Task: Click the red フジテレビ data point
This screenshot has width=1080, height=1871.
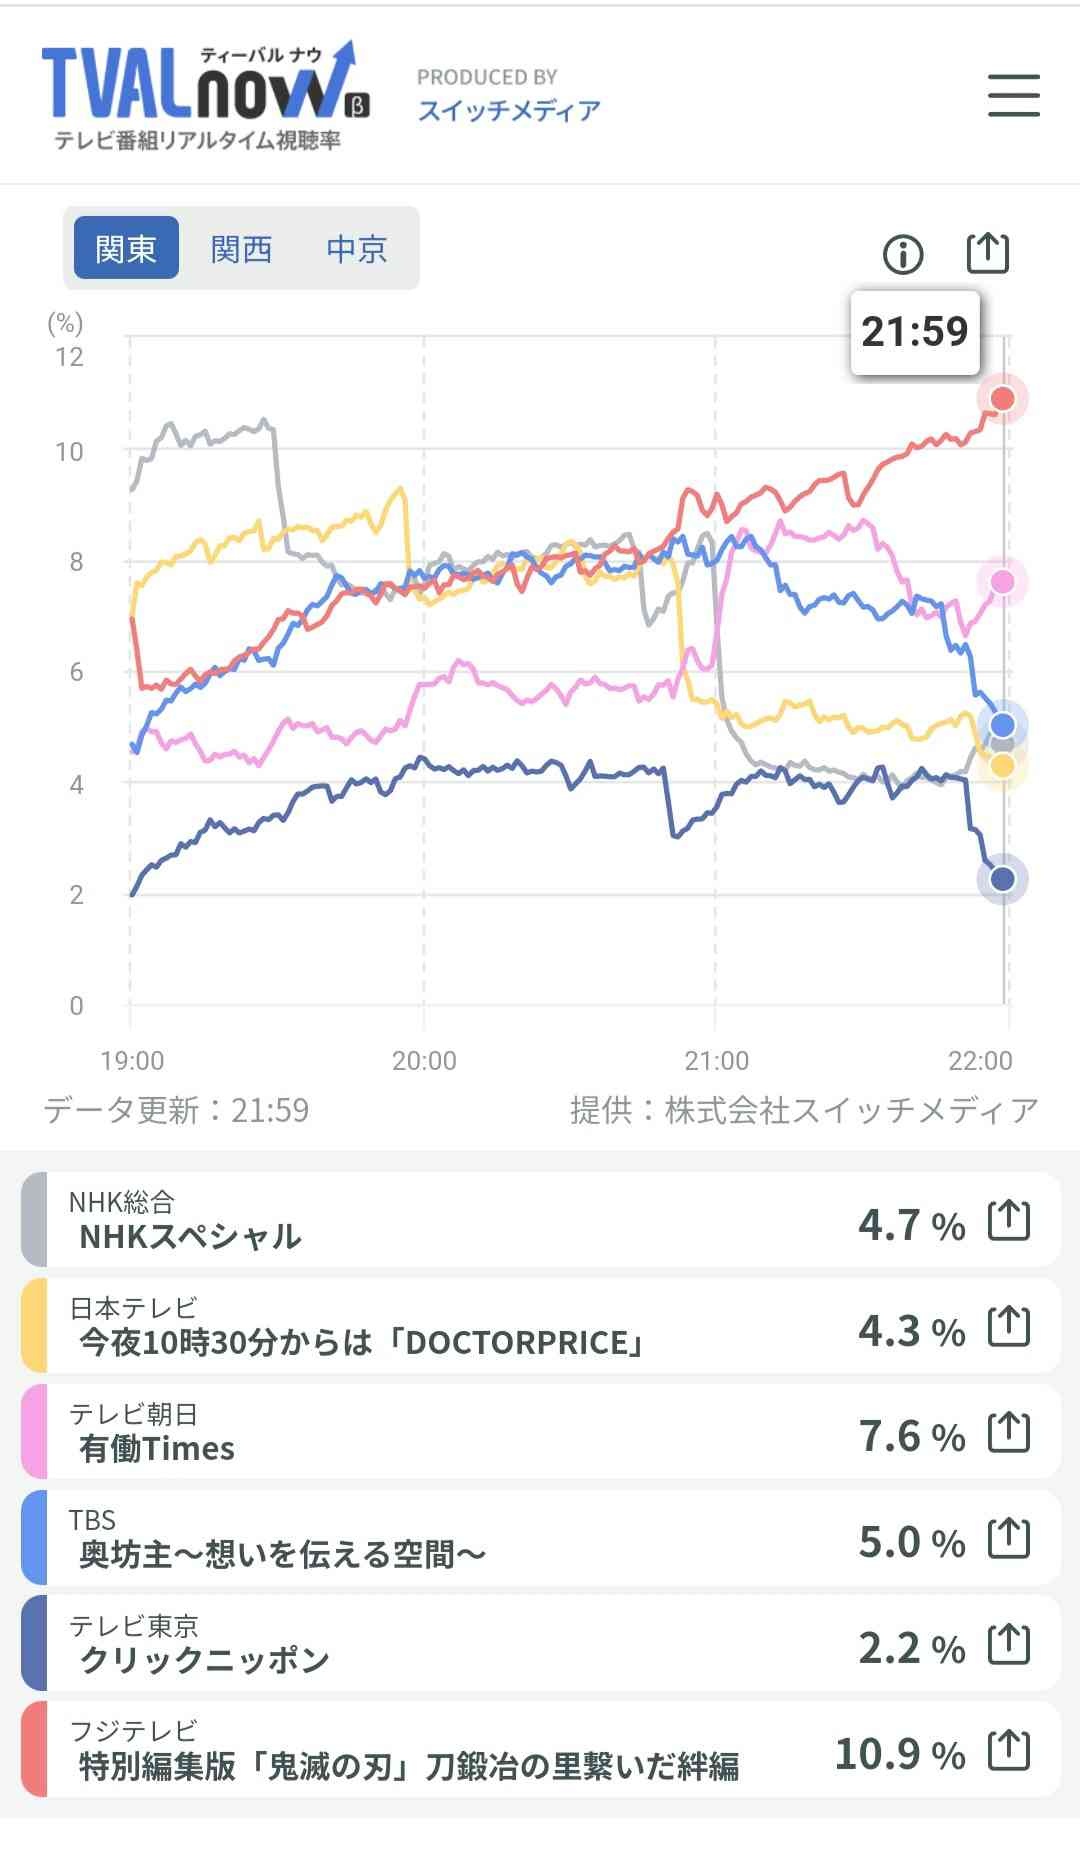Action: [x=1002, y=399]
